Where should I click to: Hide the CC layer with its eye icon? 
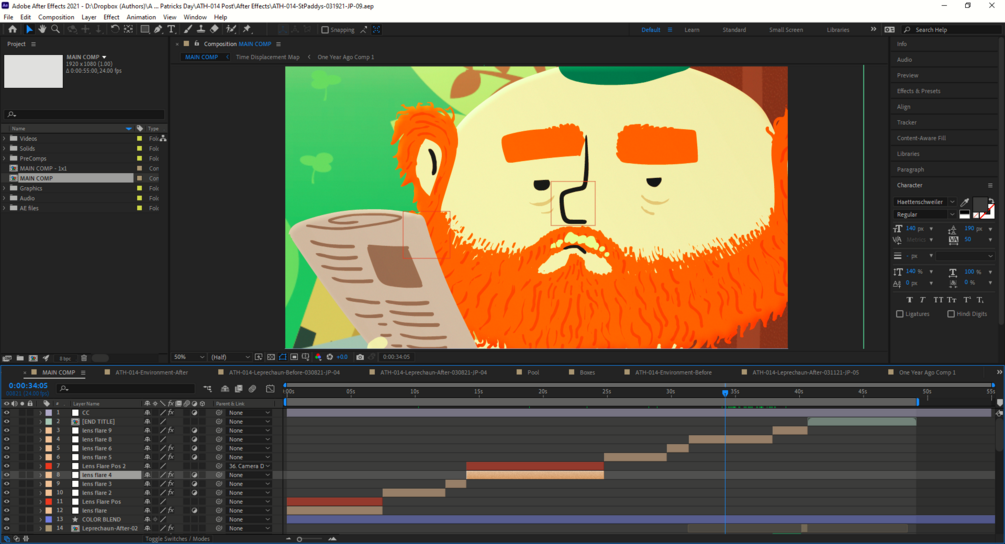click(x=6, y=413)
